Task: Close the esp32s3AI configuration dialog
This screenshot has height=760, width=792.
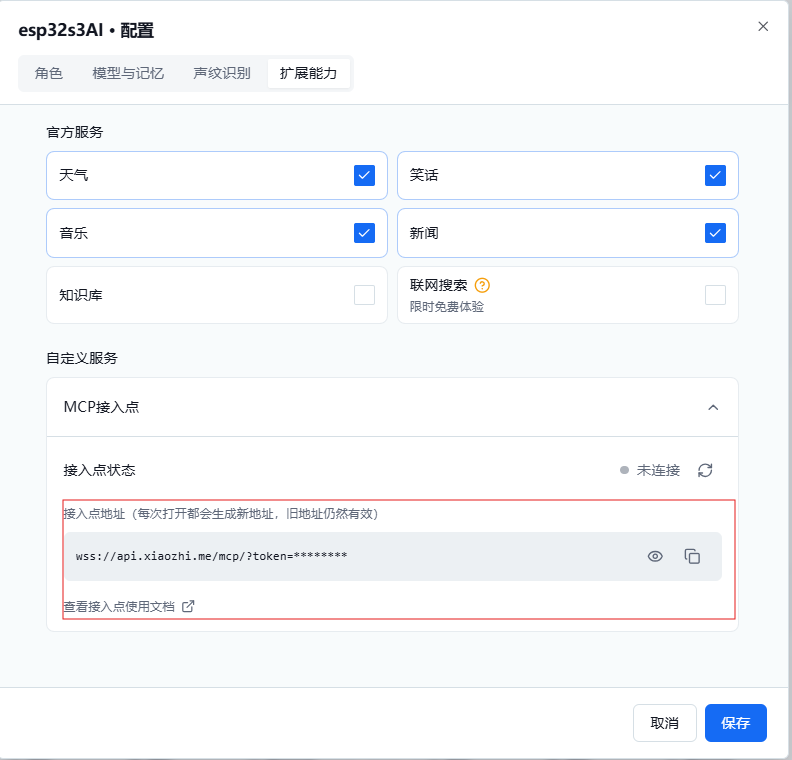Action: coord(763,26)
